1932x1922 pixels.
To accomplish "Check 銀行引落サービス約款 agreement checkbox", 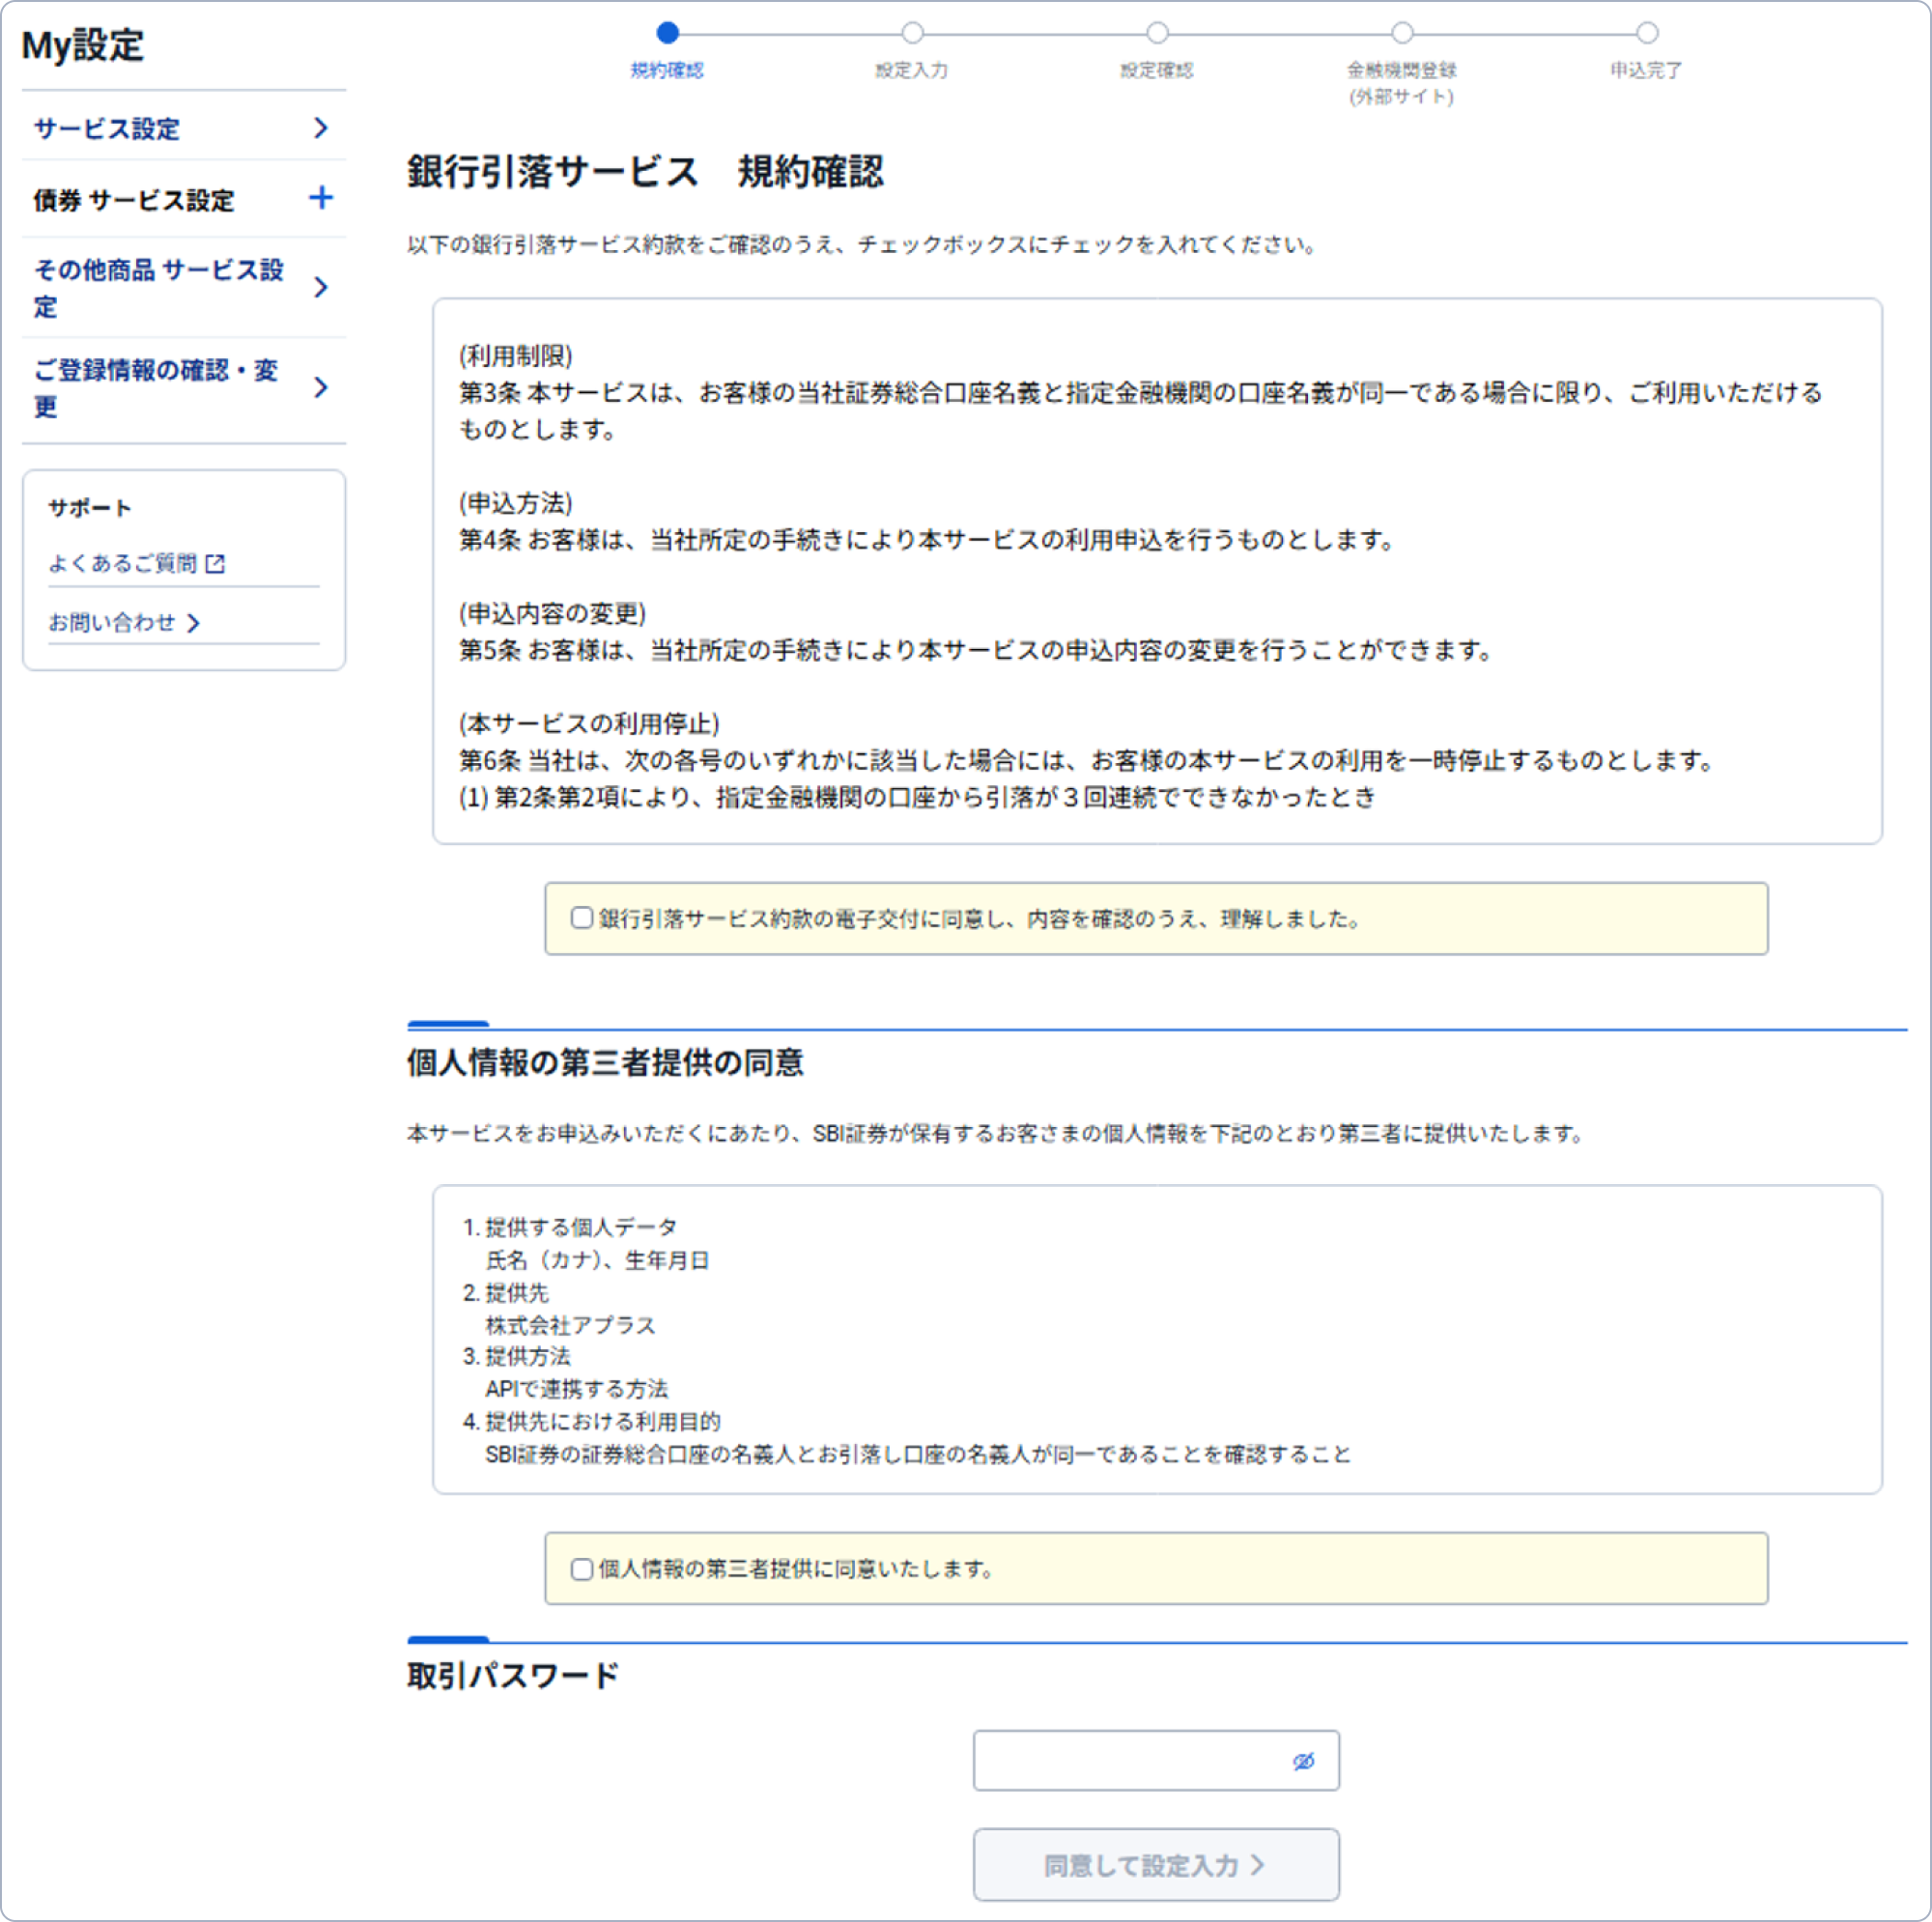I will pos(582,918).
